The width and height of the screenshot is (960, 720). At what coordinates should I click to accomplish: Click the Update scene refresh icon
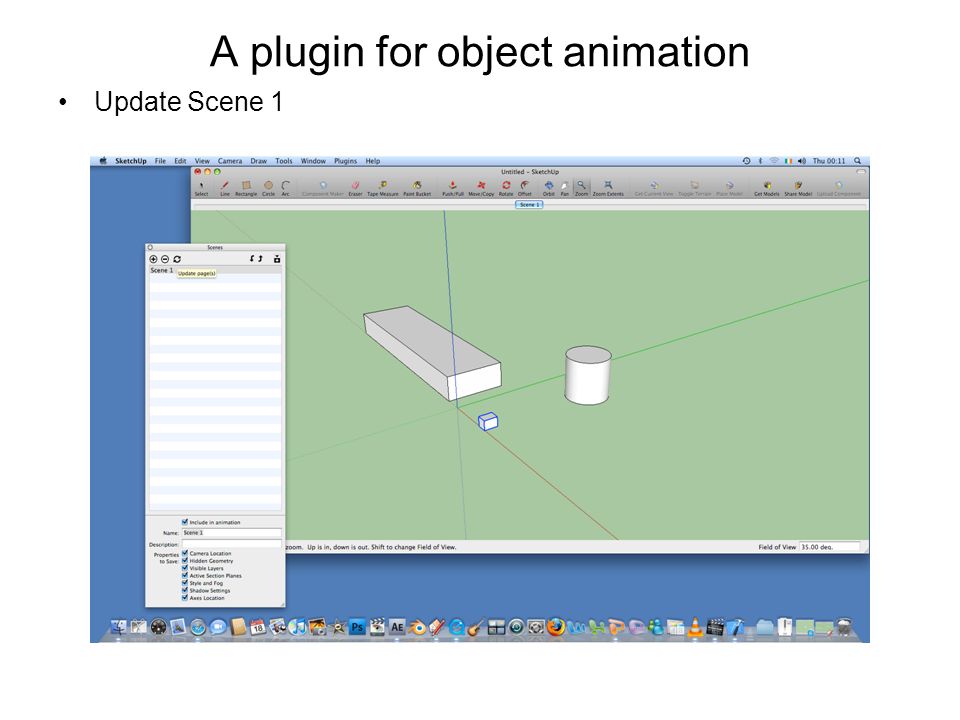[x=177, y=259]
